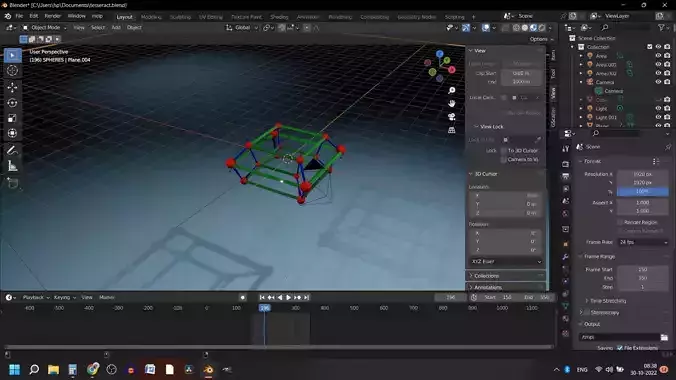Select the Move tool

pyautogui.click(x=12, y=88)
